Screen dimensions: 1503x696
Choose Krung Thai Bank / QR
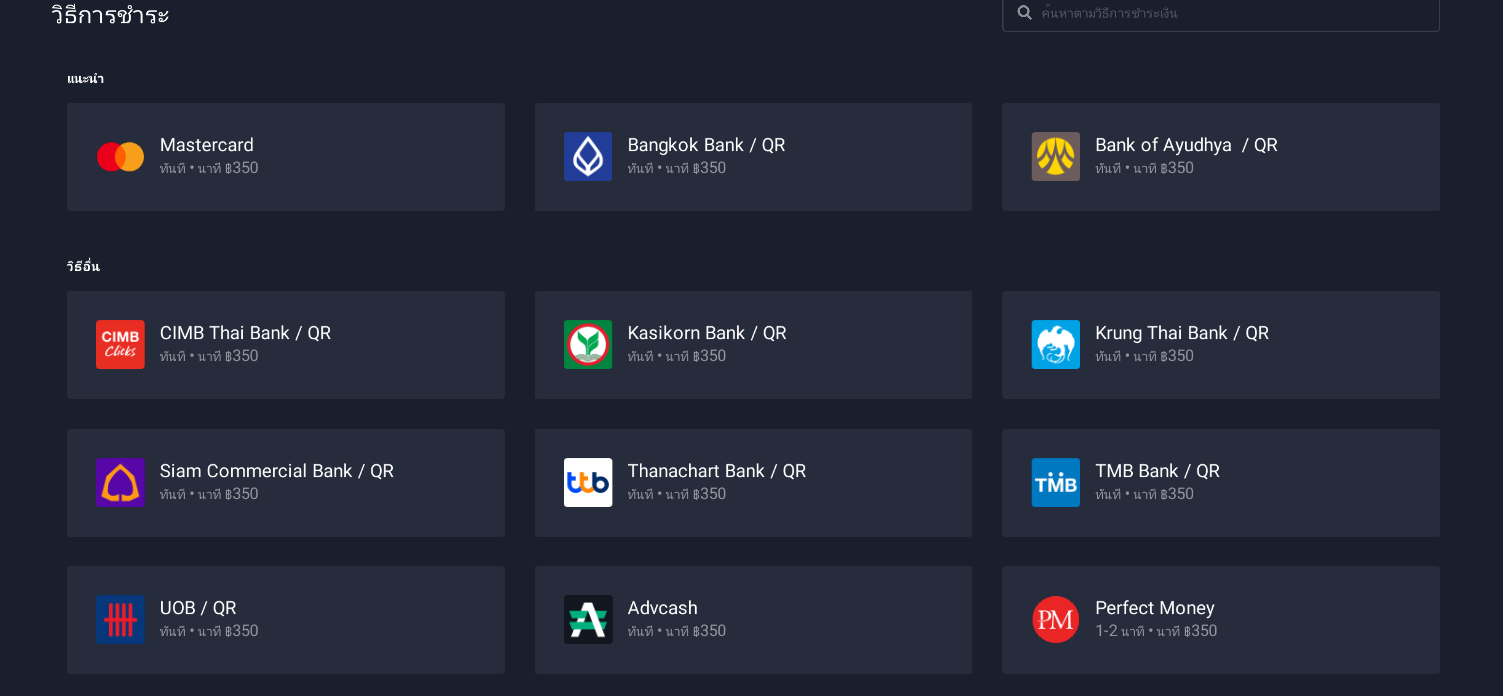1221,345
